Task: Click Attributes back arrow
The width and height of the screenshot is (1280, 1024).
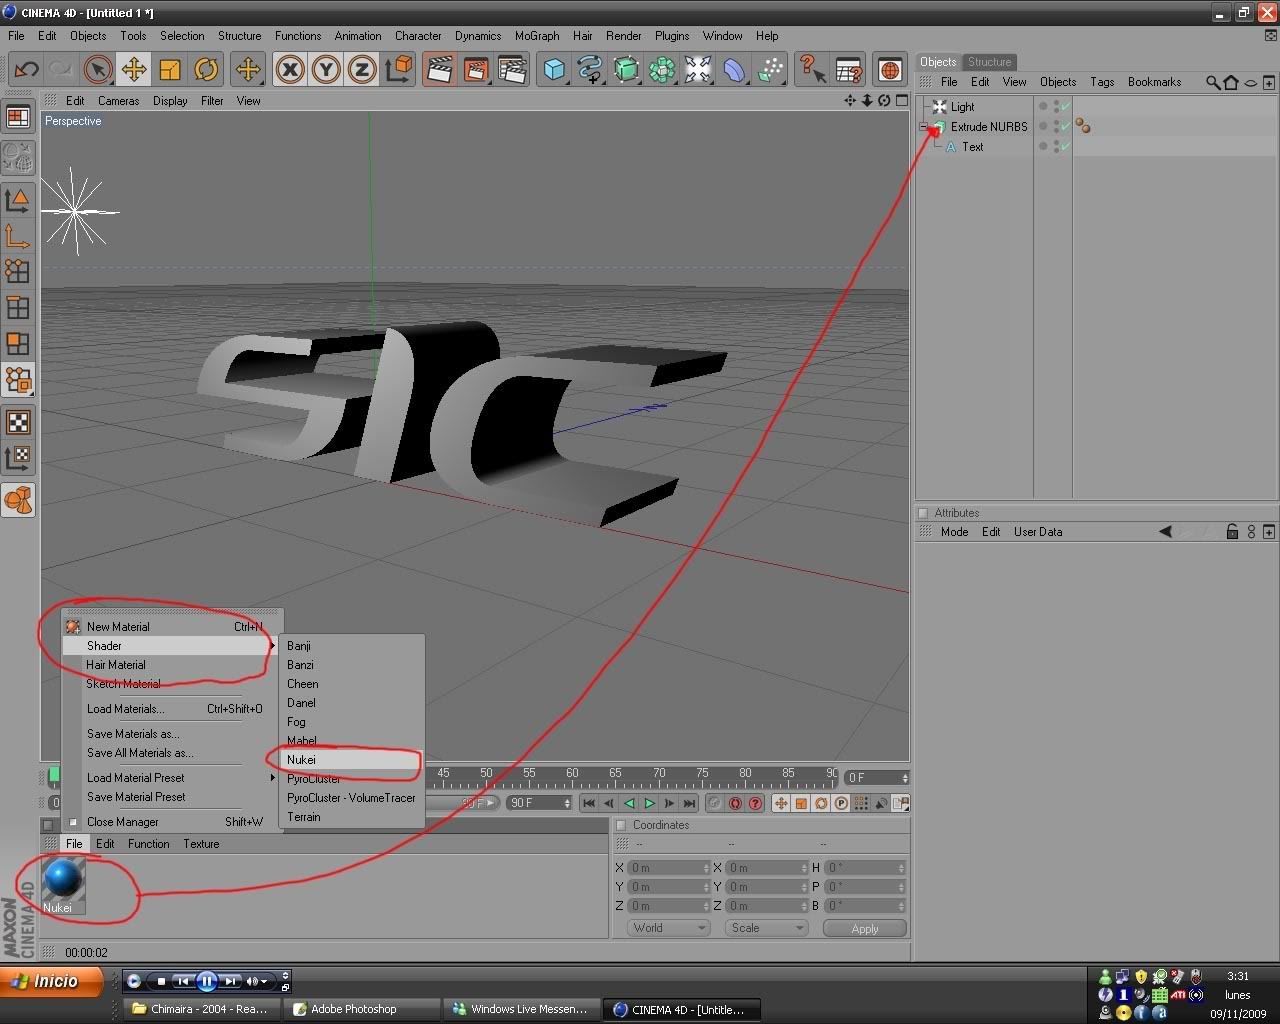Action: tap(1165, 532)
